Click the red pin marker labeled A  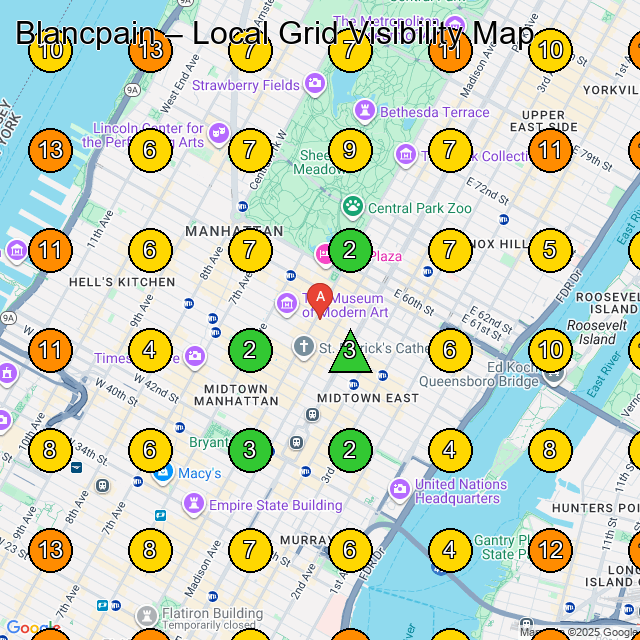click(320, 301)
